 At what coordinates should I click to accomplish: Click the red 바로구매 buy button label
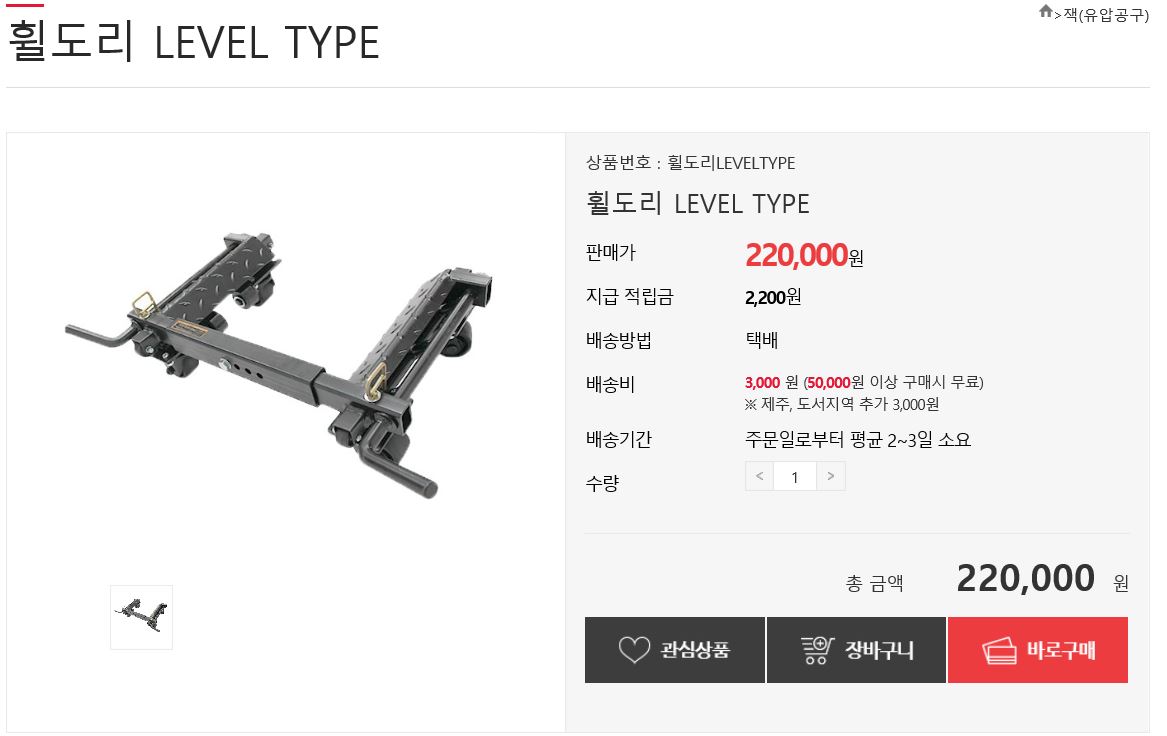pos(1061,650)
